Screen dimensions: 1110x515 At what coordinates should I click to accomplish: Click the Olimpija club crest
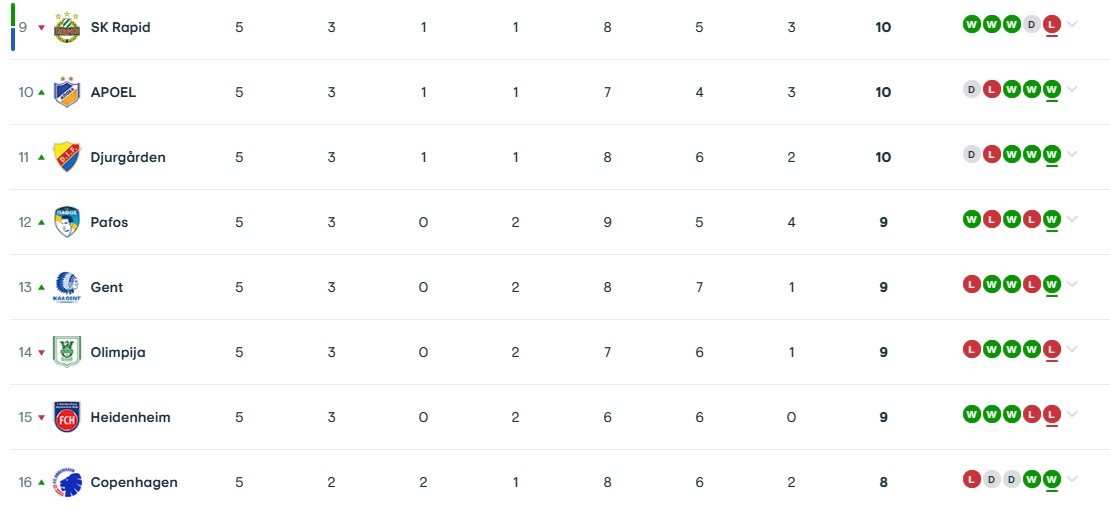[67, 352]
